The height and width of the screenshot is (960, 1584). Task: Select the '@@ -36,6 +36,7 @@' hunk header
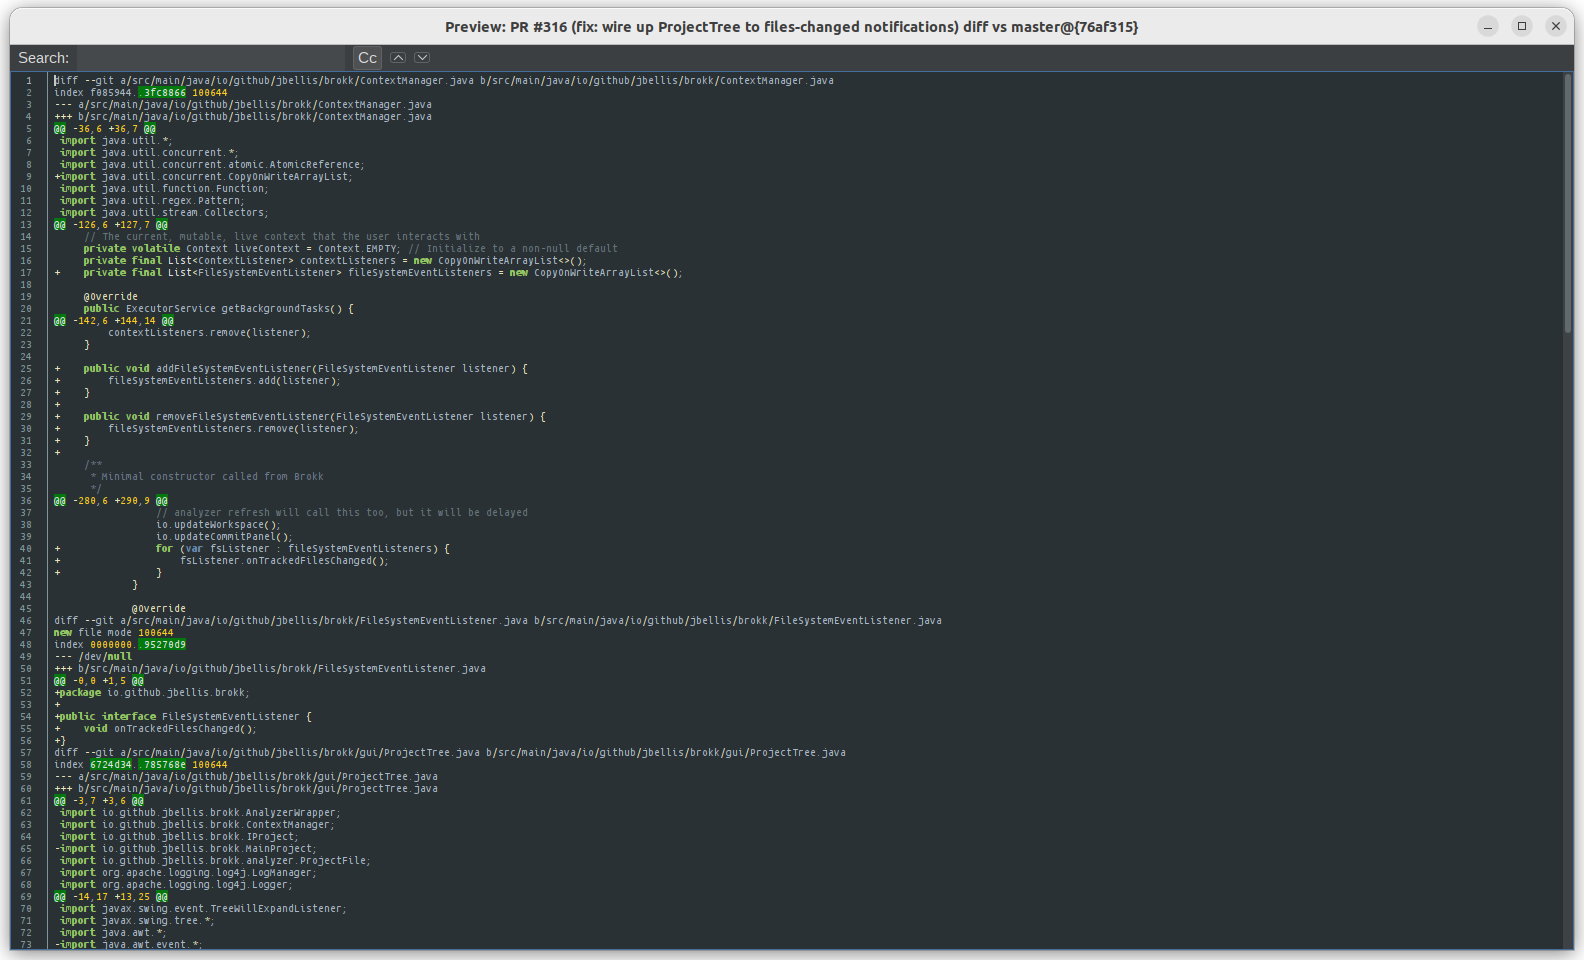coord(105,129)
